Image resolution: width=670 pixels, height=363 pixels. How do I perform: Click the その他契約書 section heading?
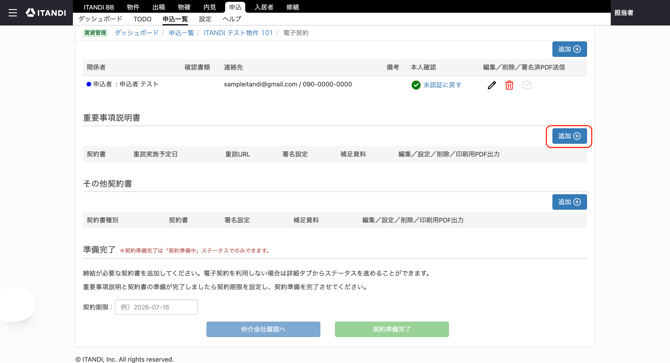pyautogui.click(x=108, y=184)
